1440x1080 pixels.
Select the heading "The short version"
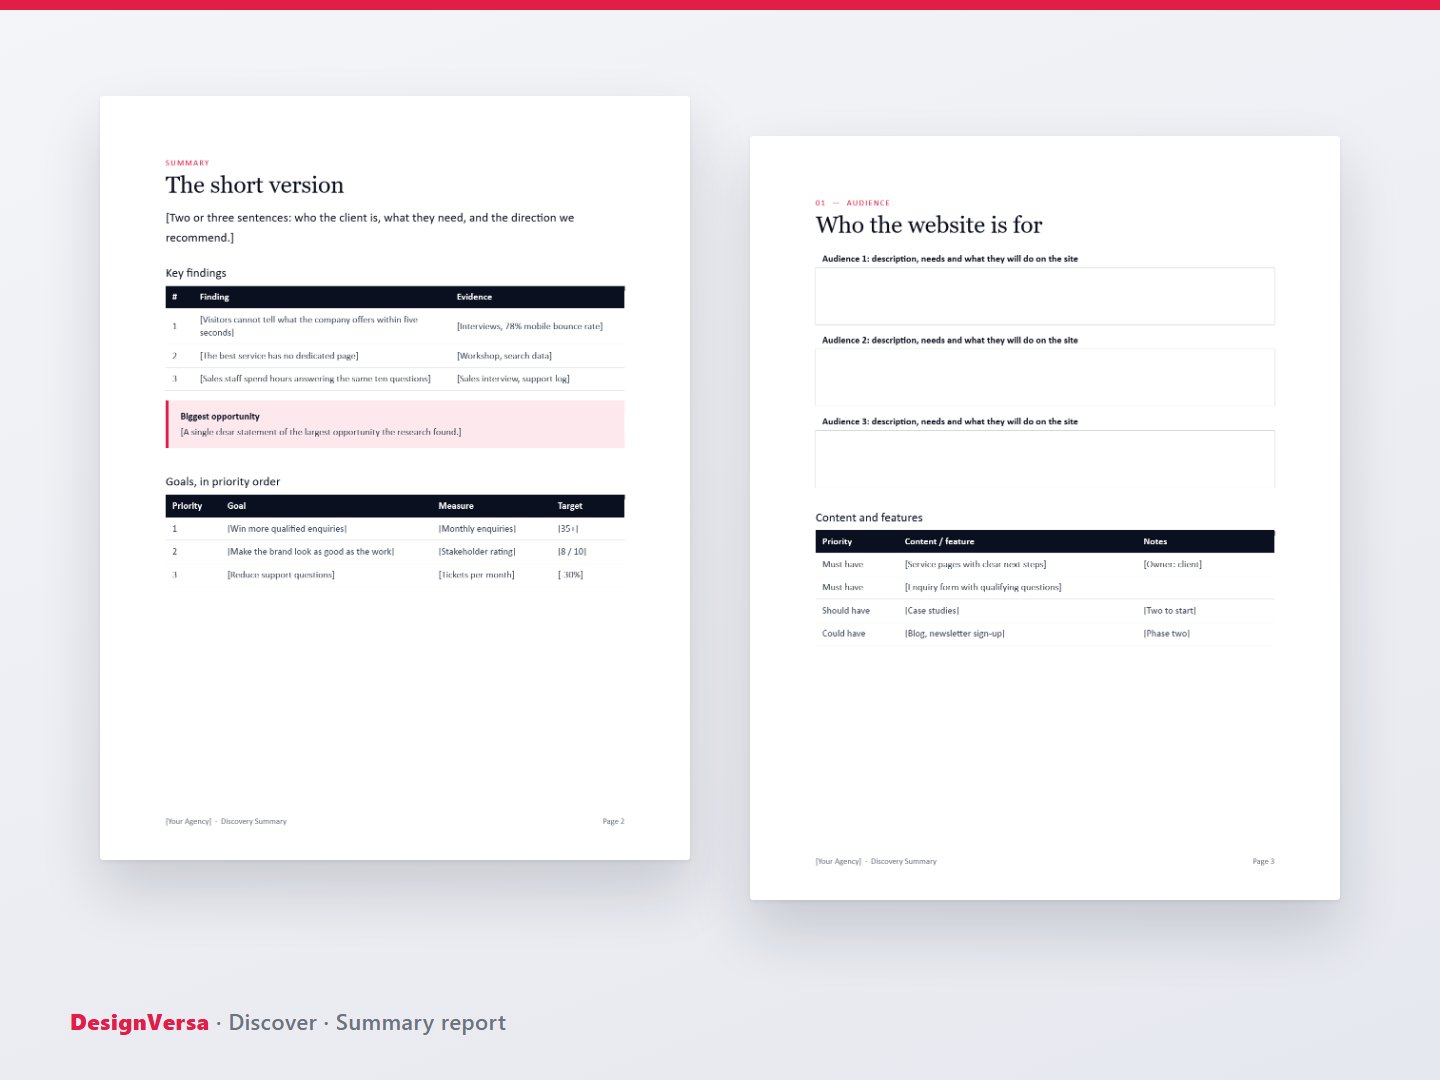click(255, 185)
